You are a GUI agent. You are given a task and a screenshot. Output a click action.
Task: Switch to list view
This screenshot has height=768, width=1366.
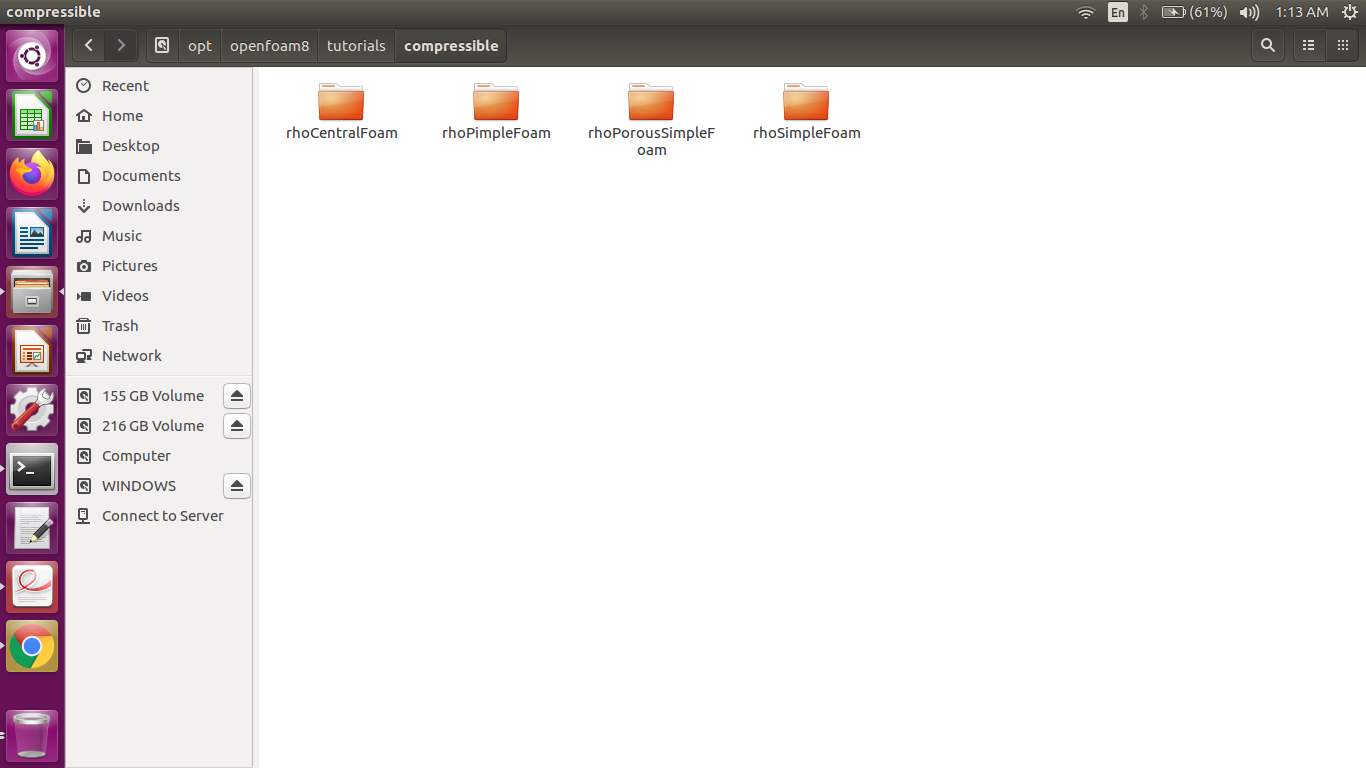pyautogui.click(x=1308, y=45)
